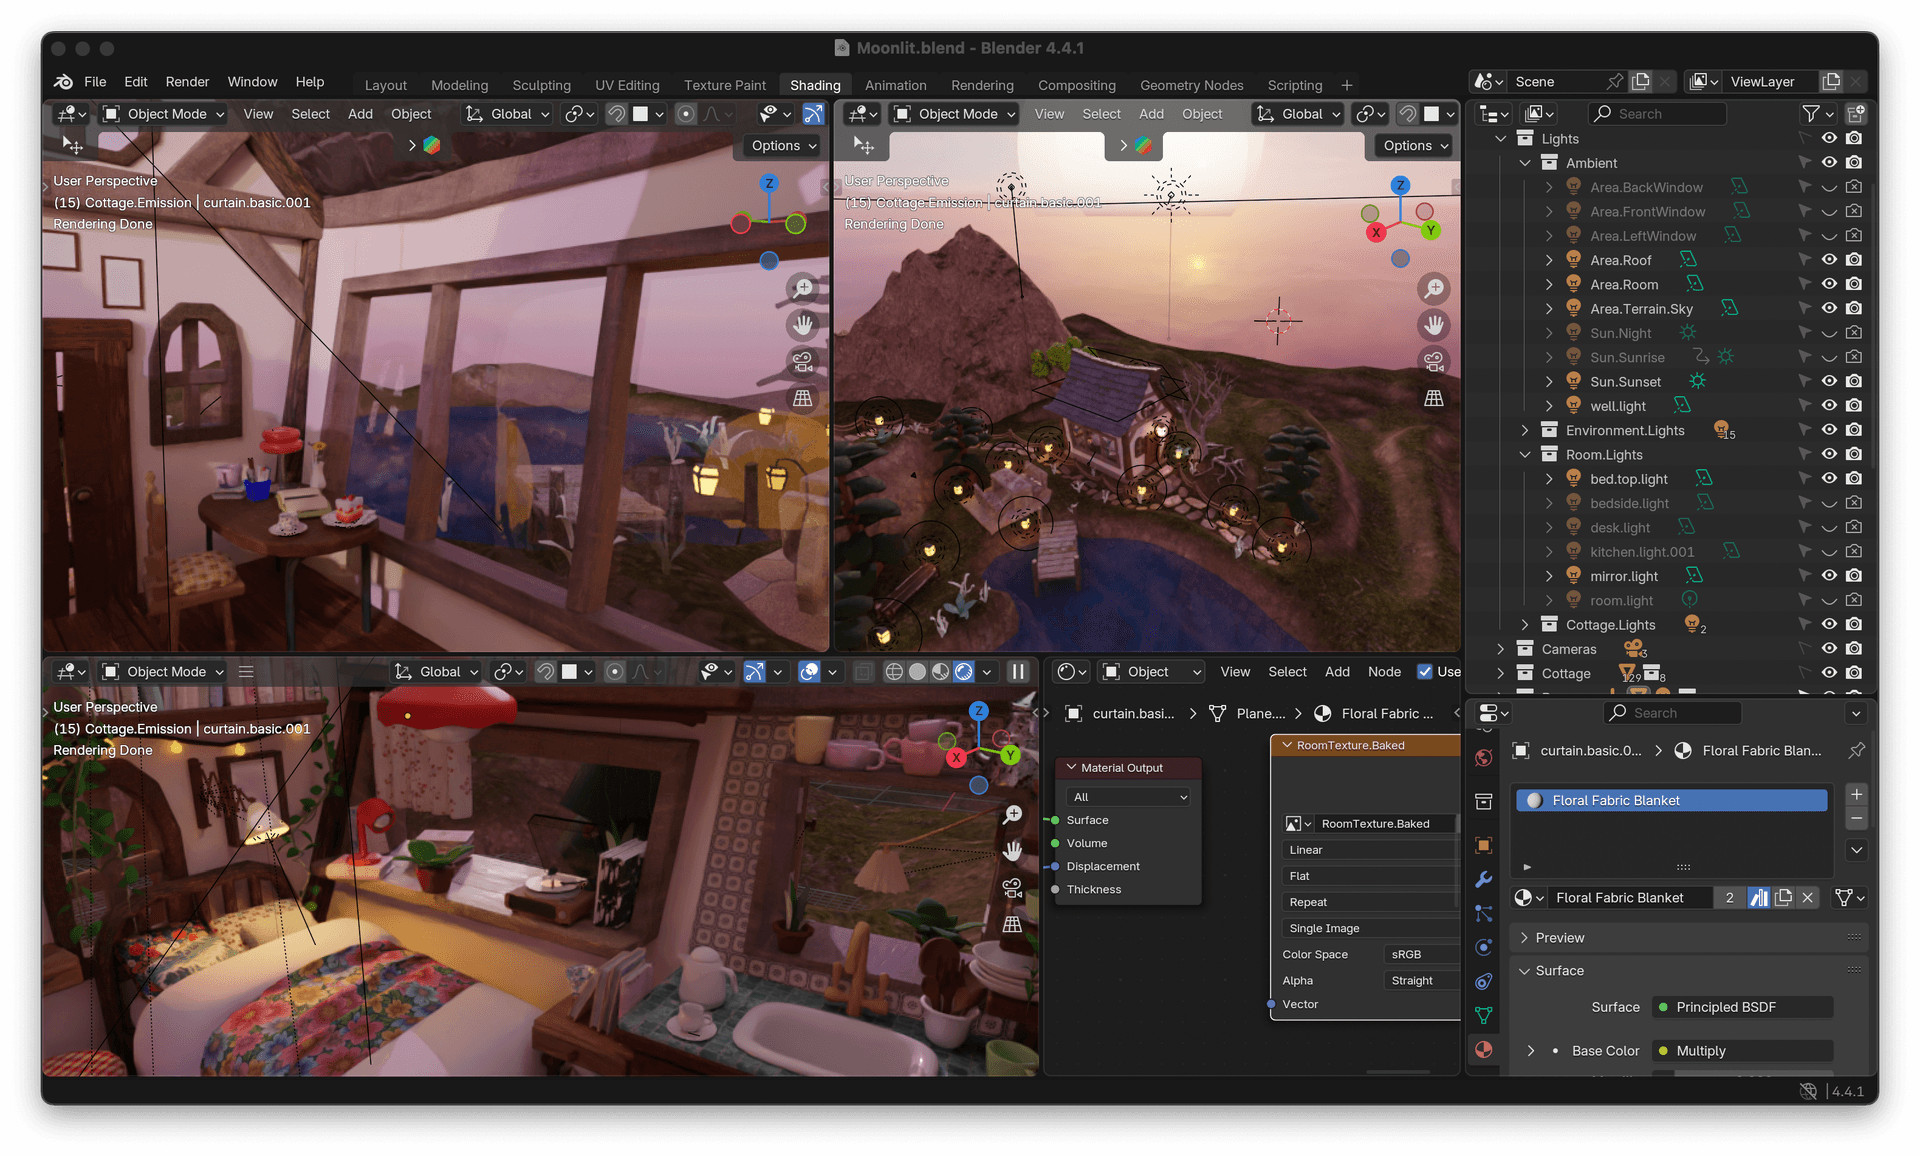Viewport: 1920px width, 1156px height.
Task: Click the red X axis on top-right gizmo
Action: [x=1377, y=232]
